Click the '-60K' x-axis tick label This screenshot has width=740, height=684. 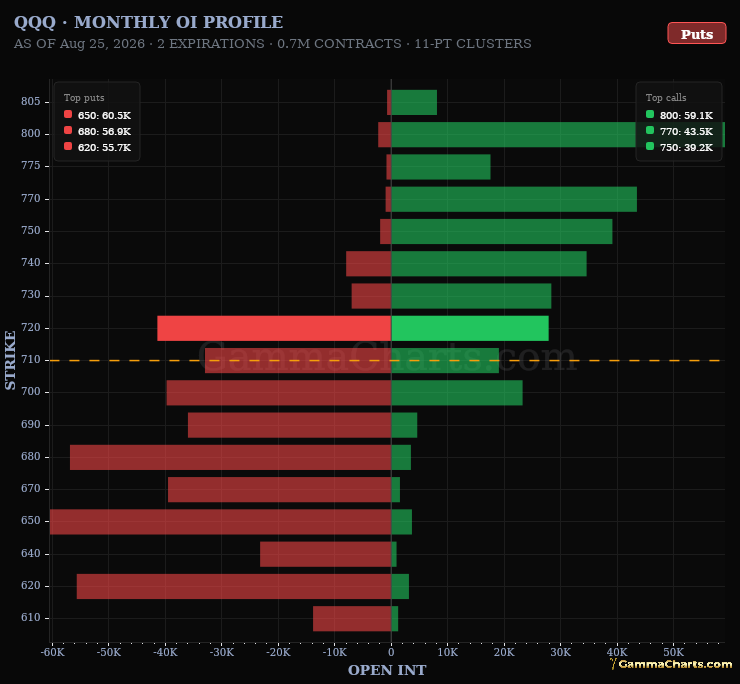(x=52, y=652)
